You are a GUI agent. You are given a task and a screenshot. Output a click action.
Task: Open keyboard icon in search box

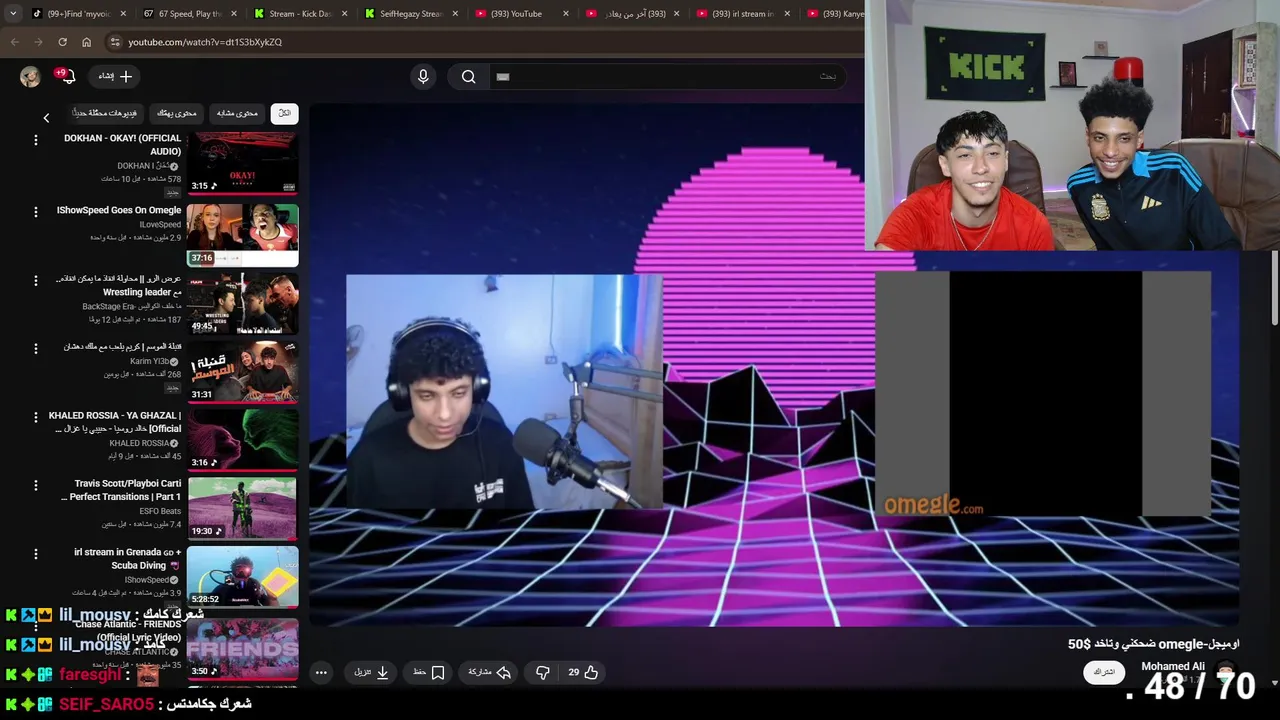click(x=503, y=76)
